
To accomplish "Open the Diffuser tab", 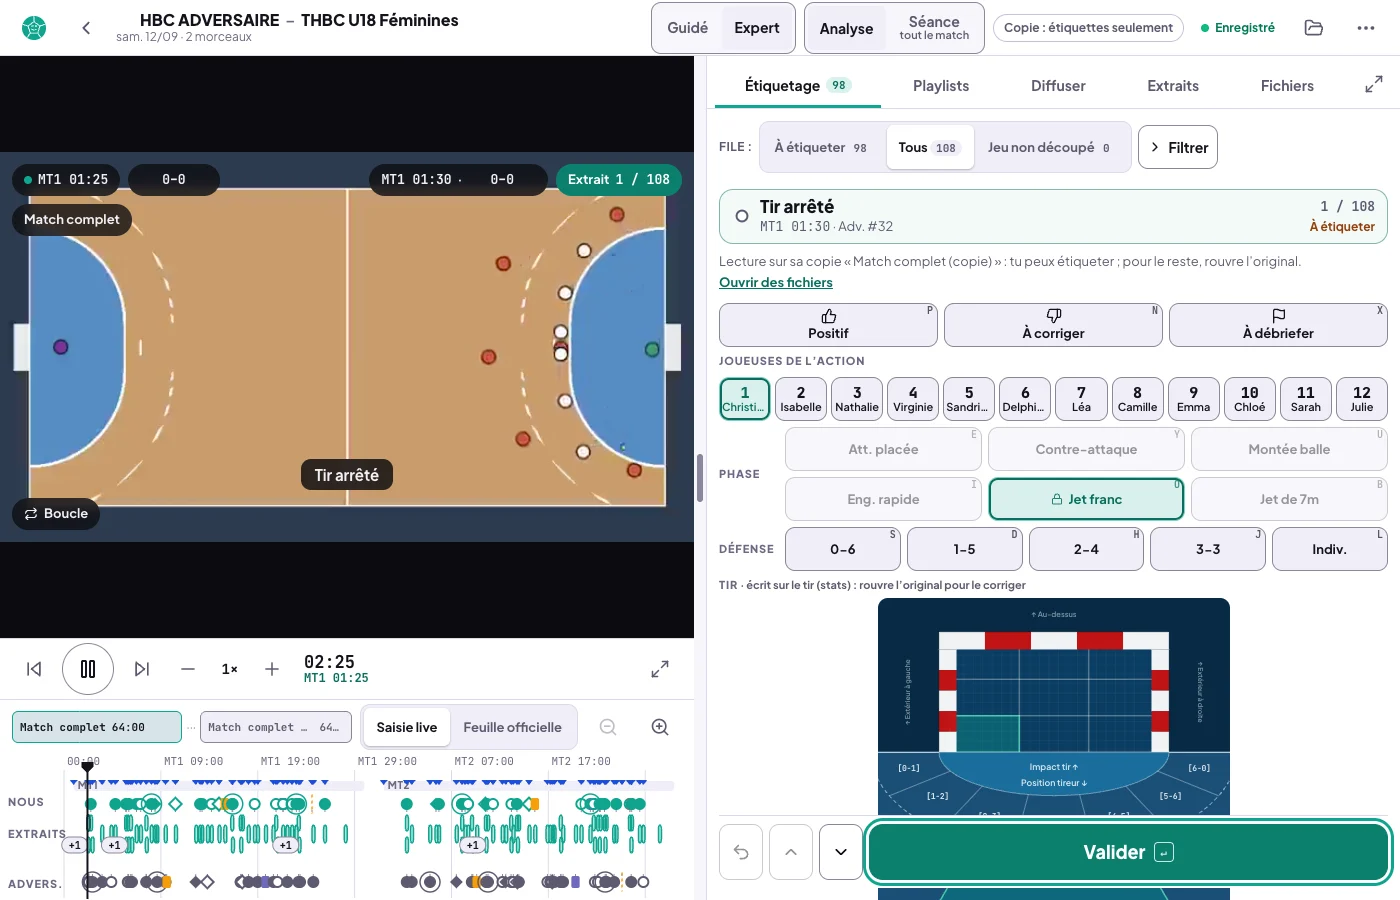I will [1058, 86].
